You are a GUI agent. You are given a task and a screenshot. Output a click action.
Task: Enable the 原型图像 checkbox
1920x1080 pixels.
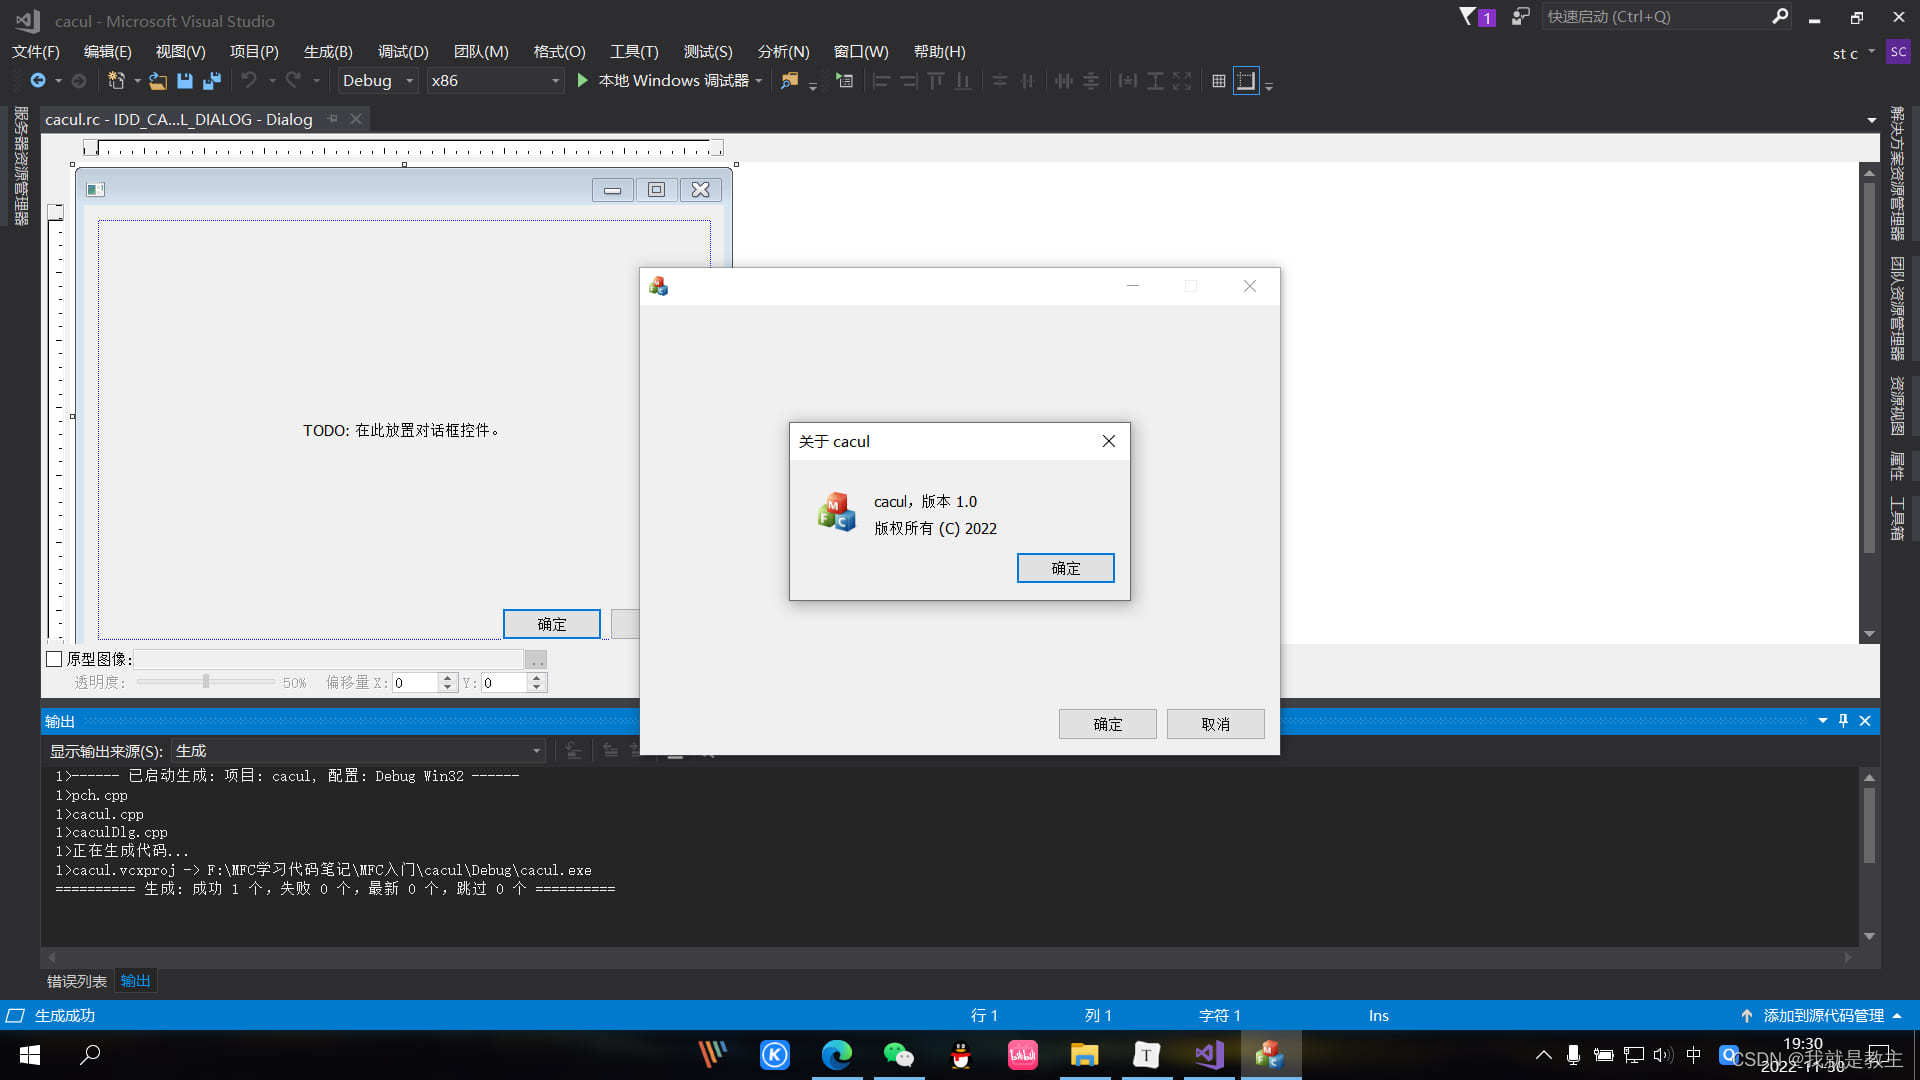pyautogui.click(x=55, y=659)
